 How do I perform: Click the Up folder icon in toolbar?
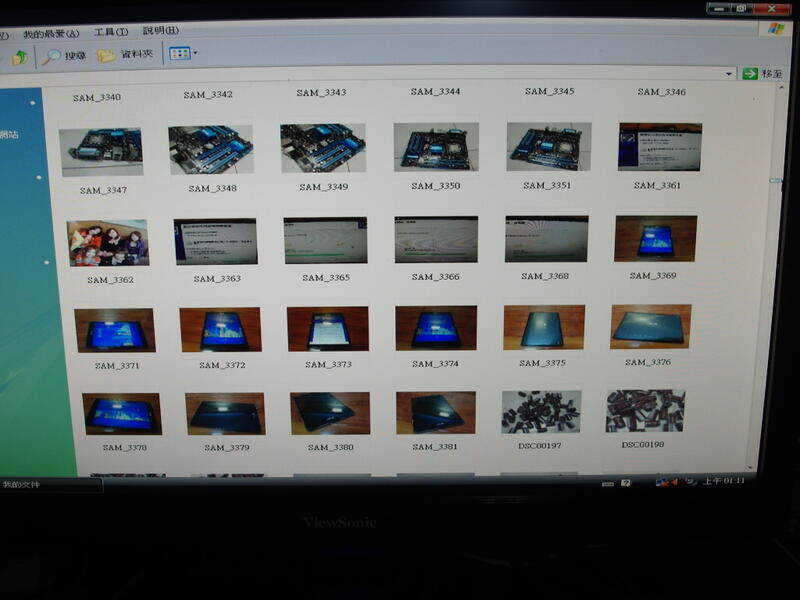(x=19, y=57)
